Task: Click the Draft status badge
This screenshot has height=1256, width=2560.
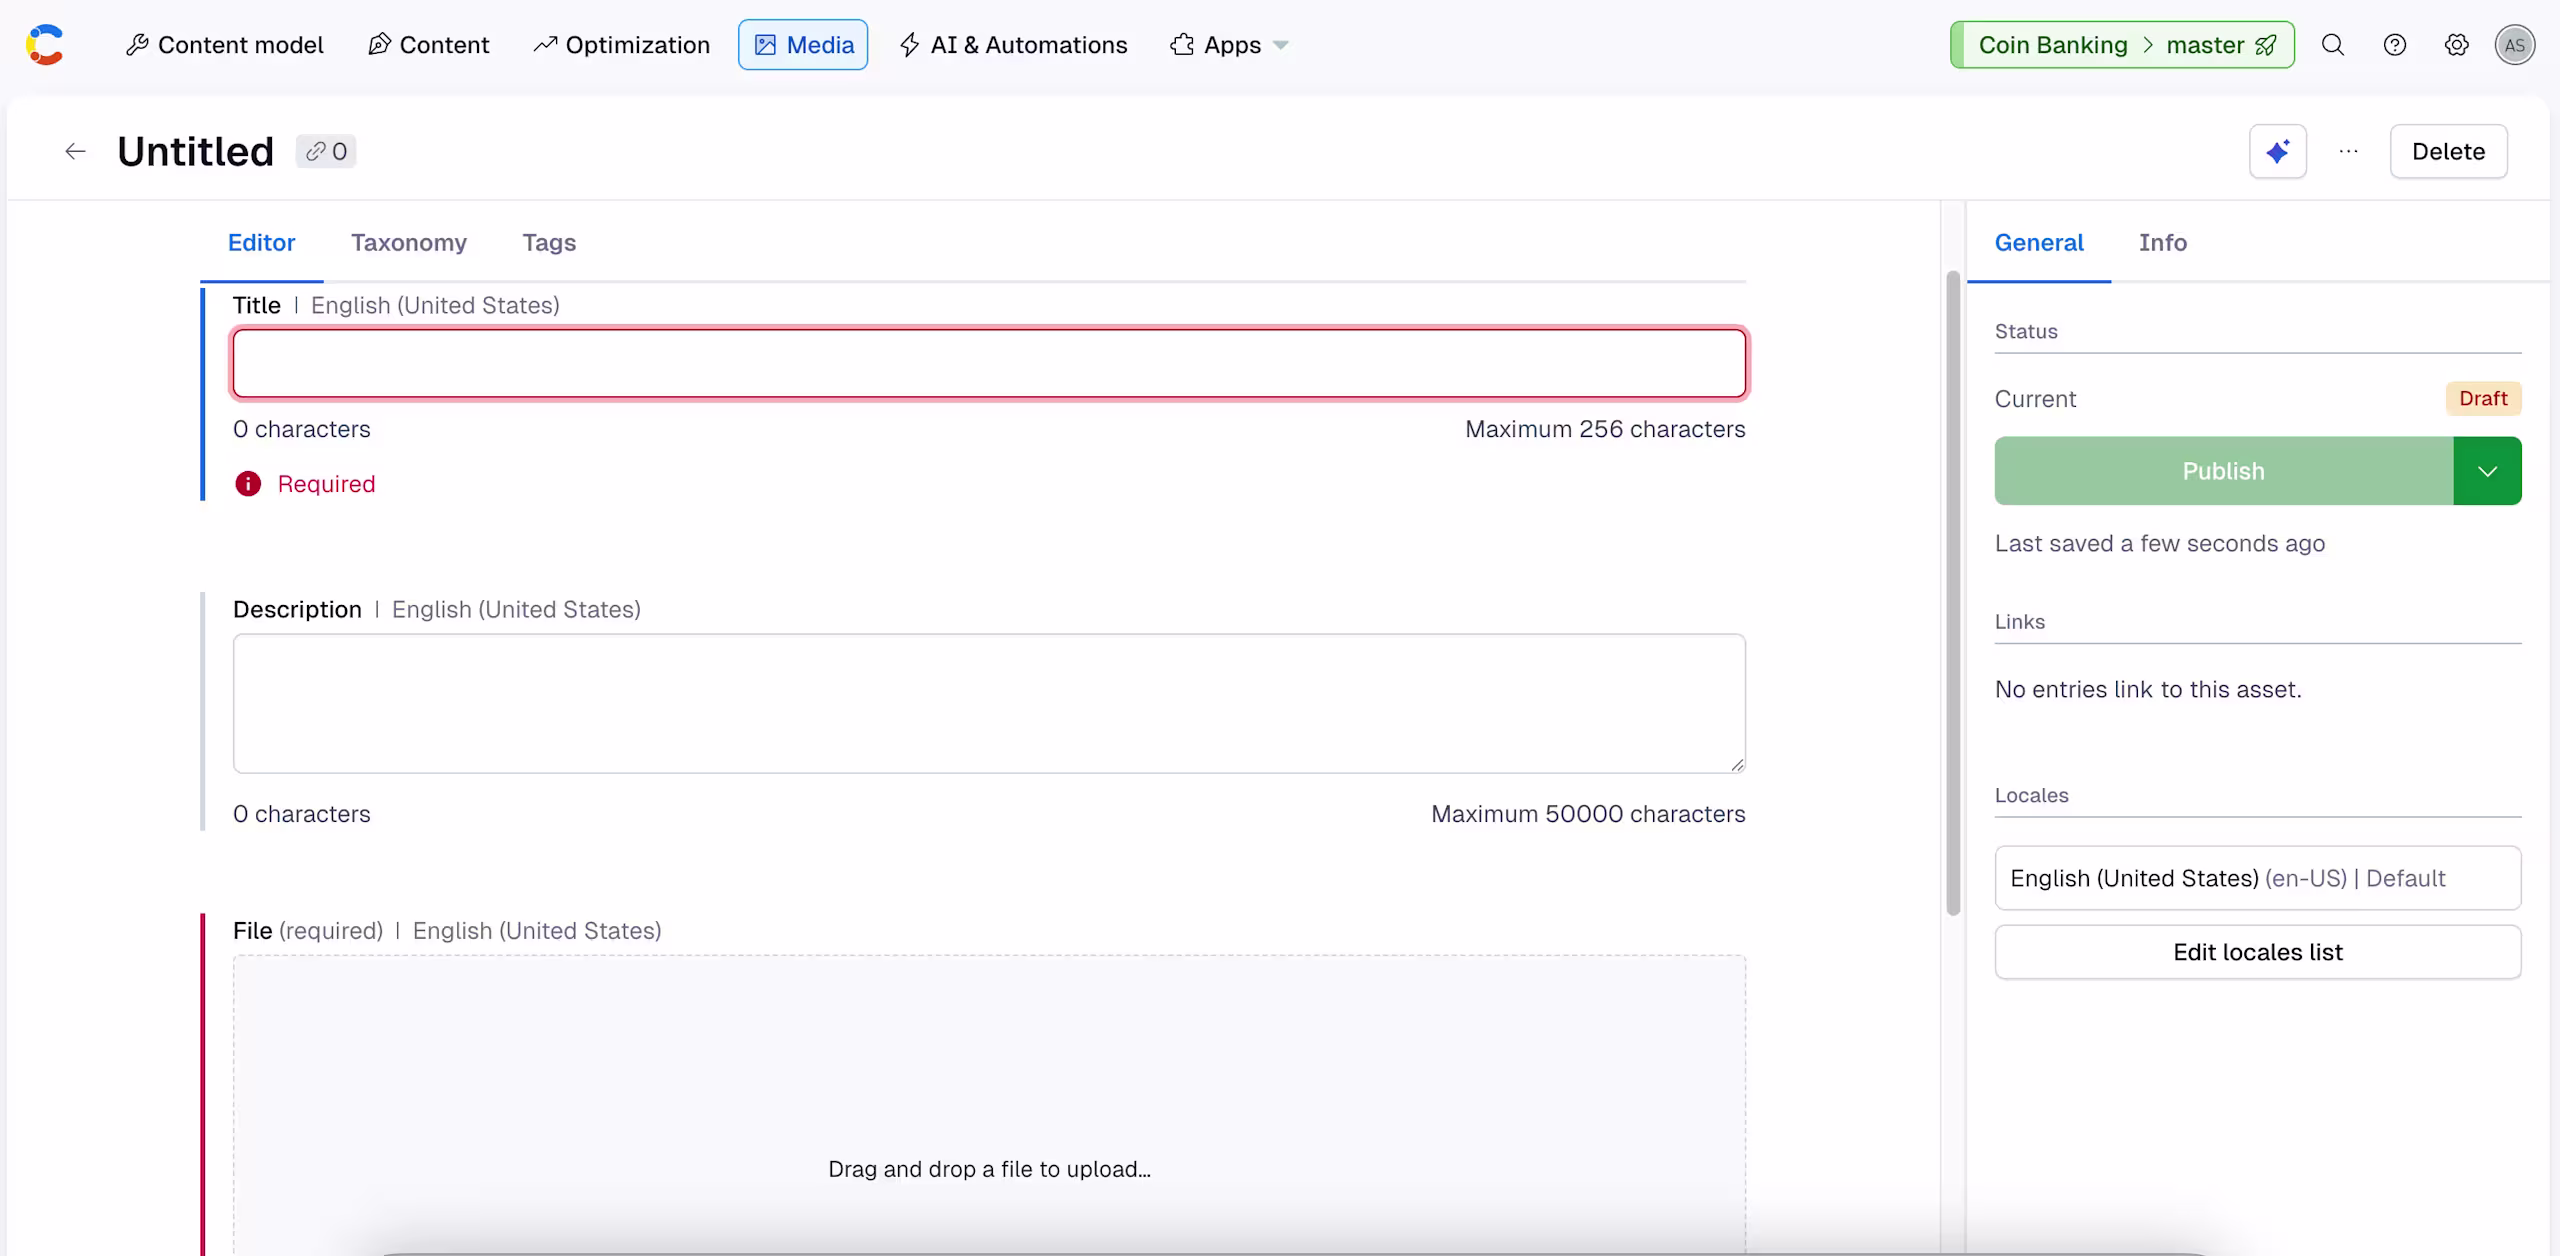Action: point(2483,399)
